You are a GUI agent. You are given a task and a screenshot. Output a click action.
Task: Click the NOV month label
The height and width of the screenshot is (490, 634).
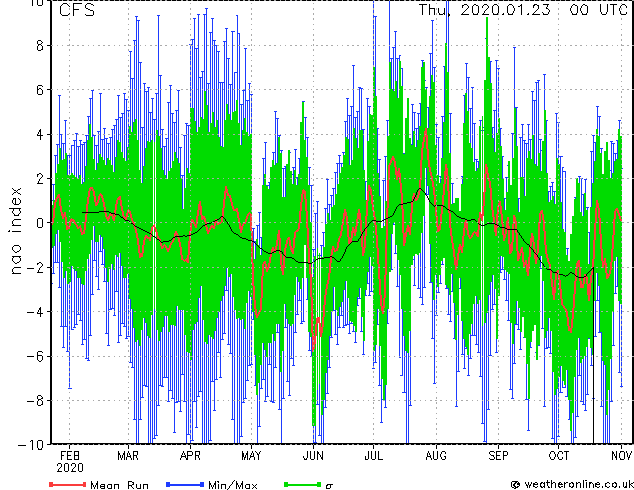click(x=621, y=456)
